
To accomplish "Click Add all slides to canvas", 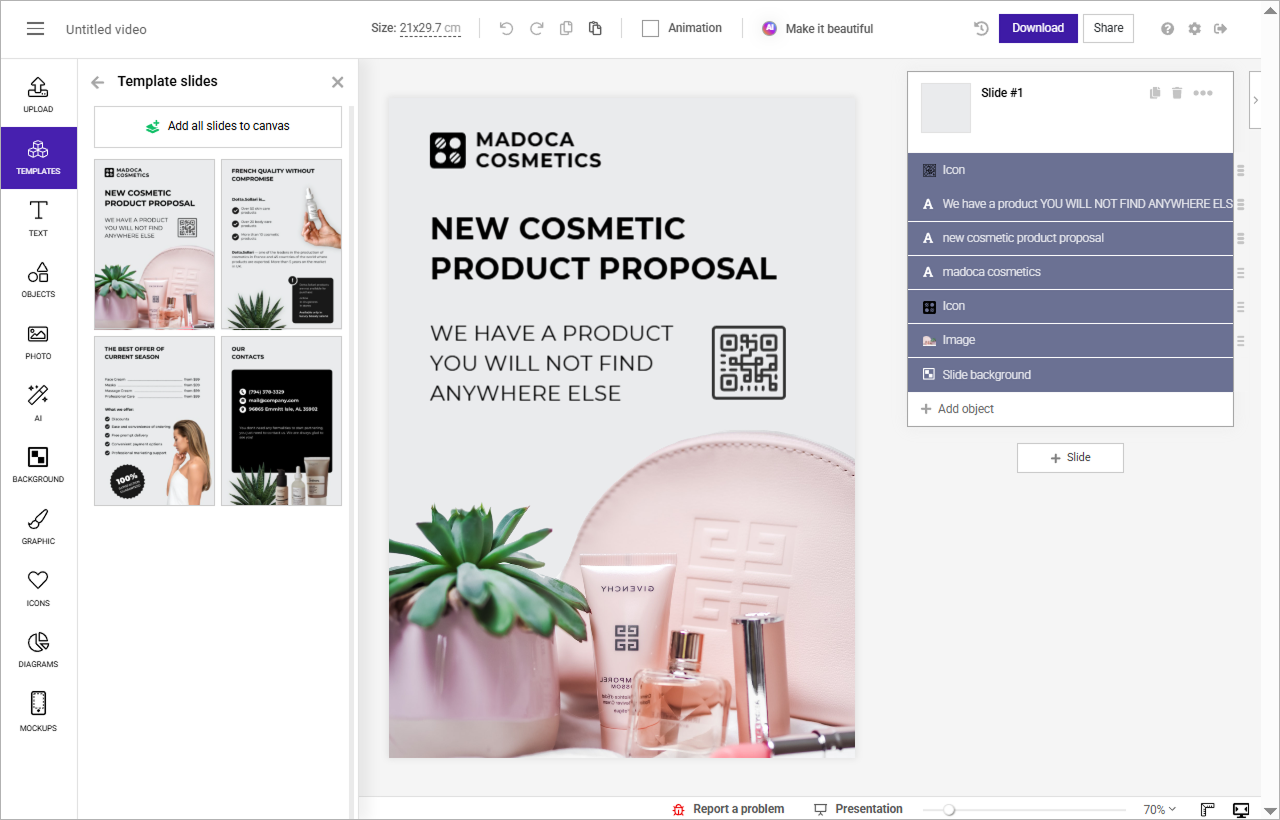I will [218, 127].
